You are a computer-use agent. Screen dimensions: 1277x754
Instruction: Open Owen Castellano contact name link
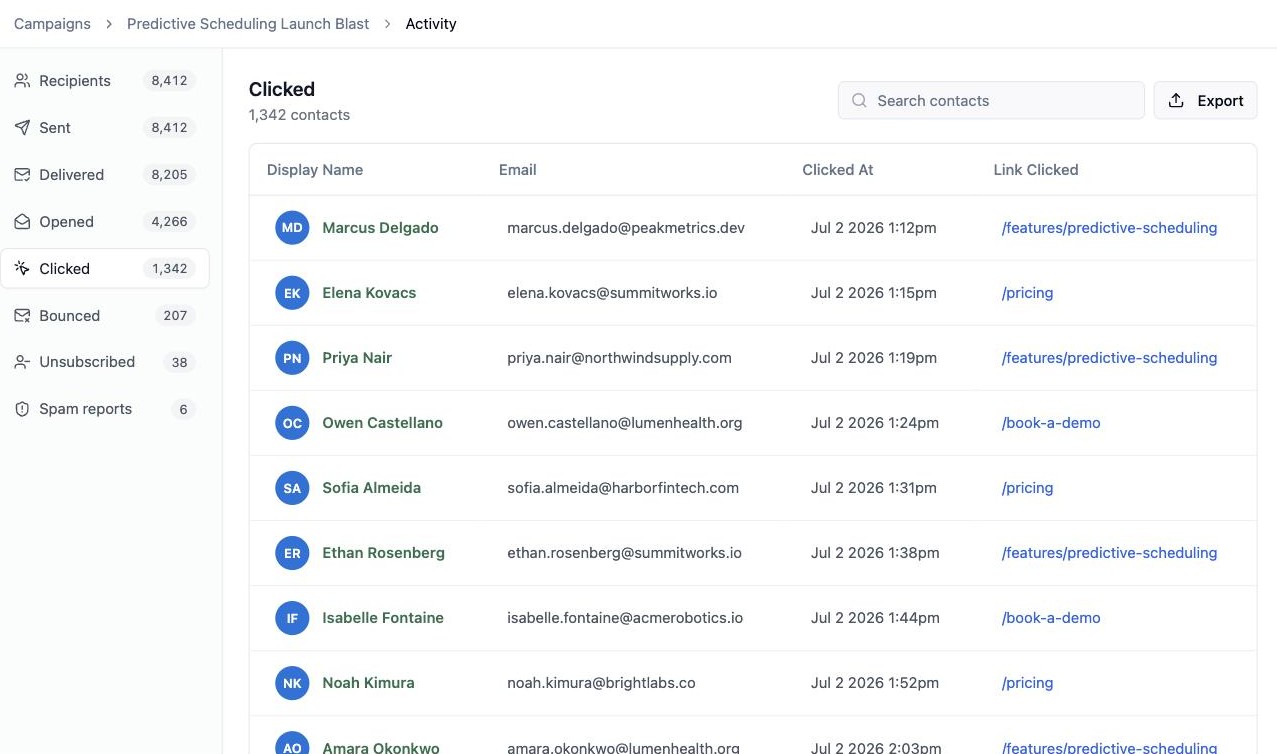point(382,423)
